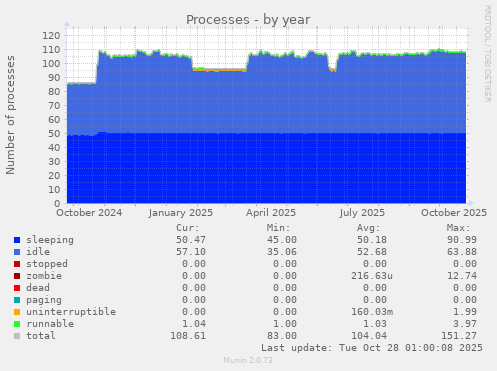This screenshot has height=371, width=497.
Task: Click the 'Number of processes' axis label
Action: tap(11, 115)
